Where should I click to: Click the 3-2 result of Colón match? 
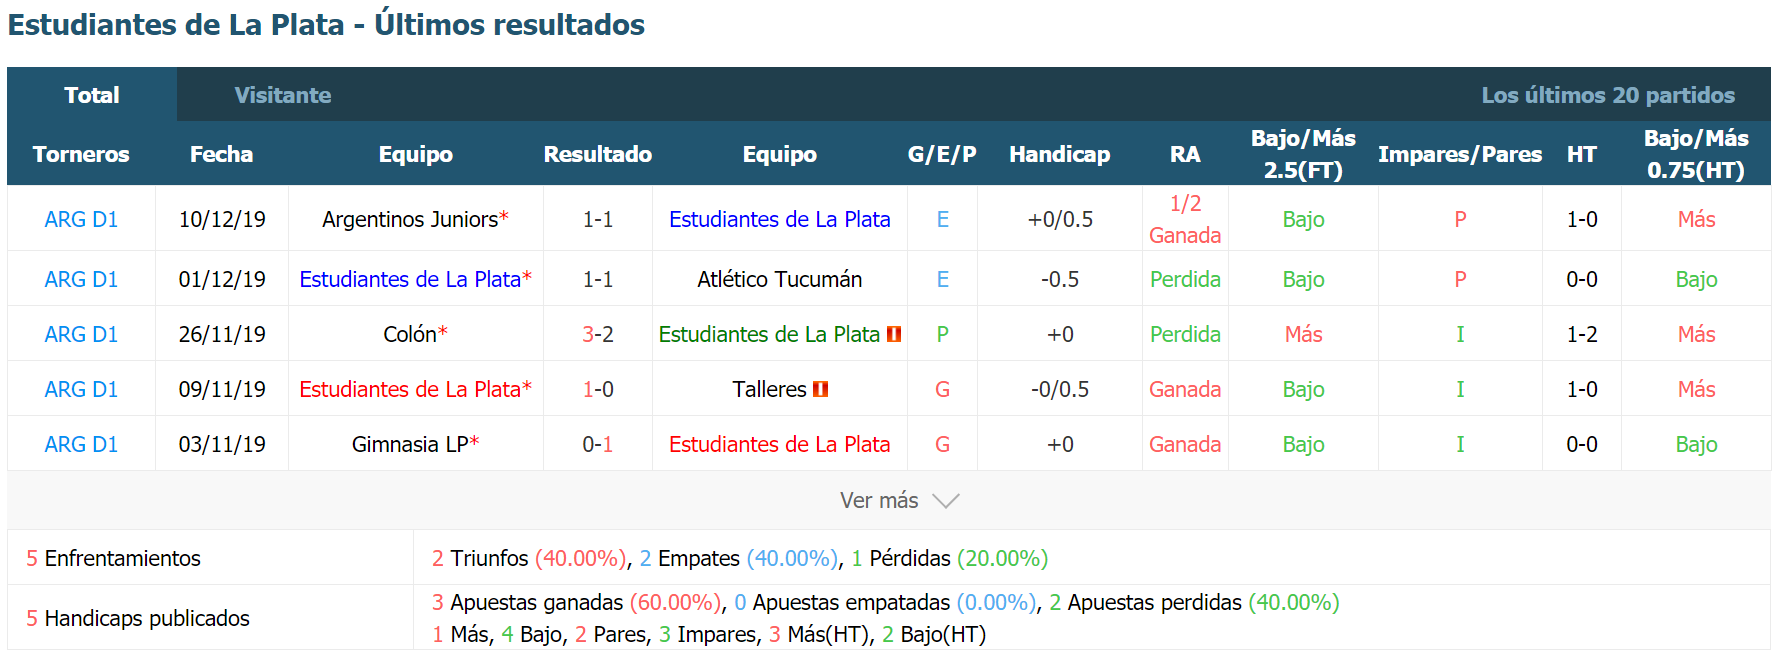(x=598, y=334)
